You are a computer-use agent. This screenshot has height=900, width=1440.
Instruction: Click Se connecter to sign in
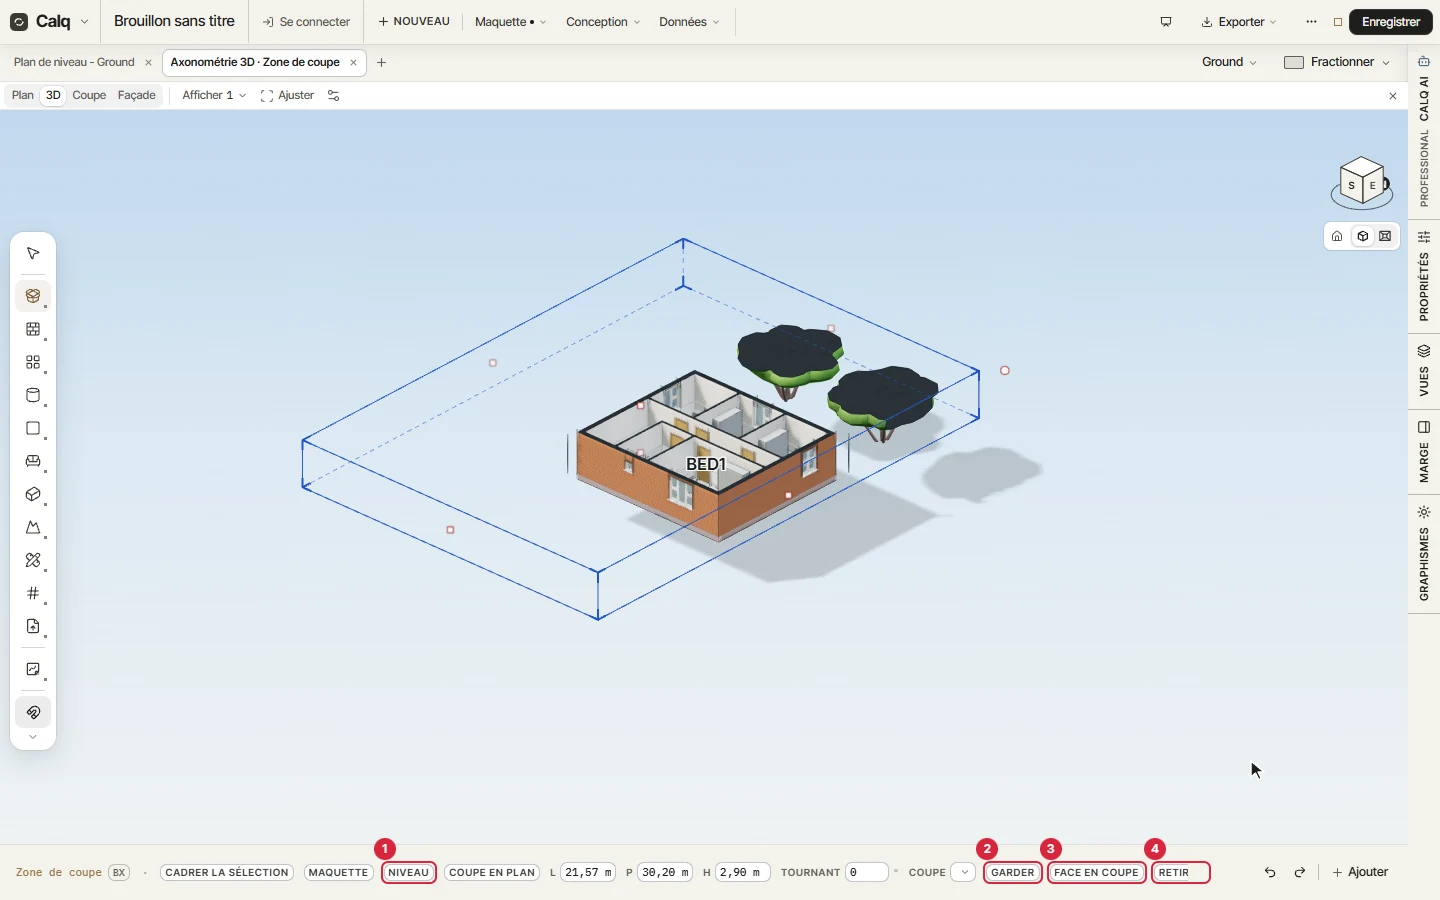click(306, 22)
